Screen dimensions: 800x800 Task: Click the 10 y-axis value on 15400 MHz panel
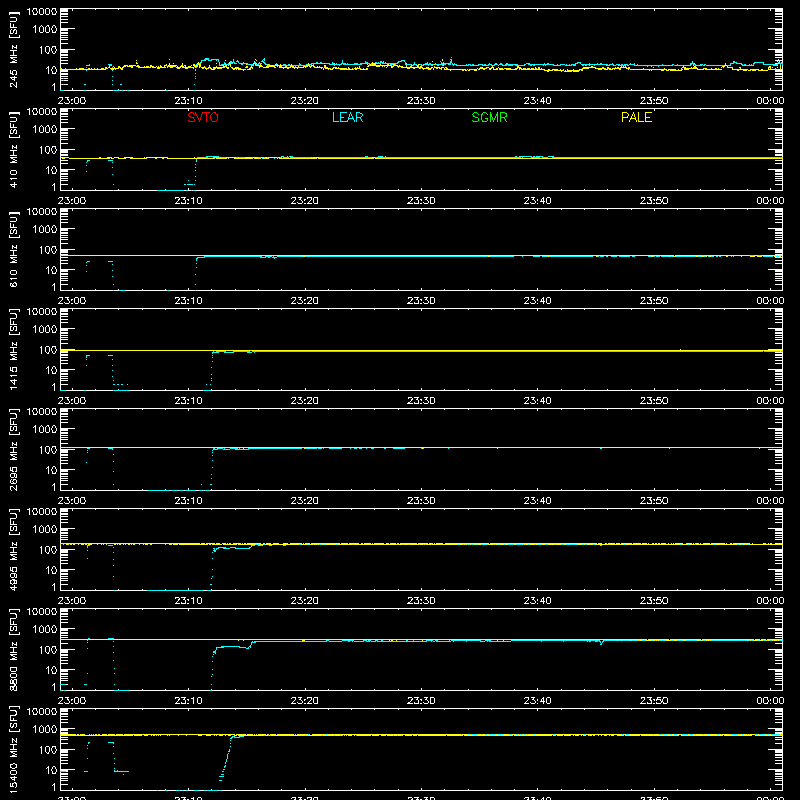click(51, 770)
